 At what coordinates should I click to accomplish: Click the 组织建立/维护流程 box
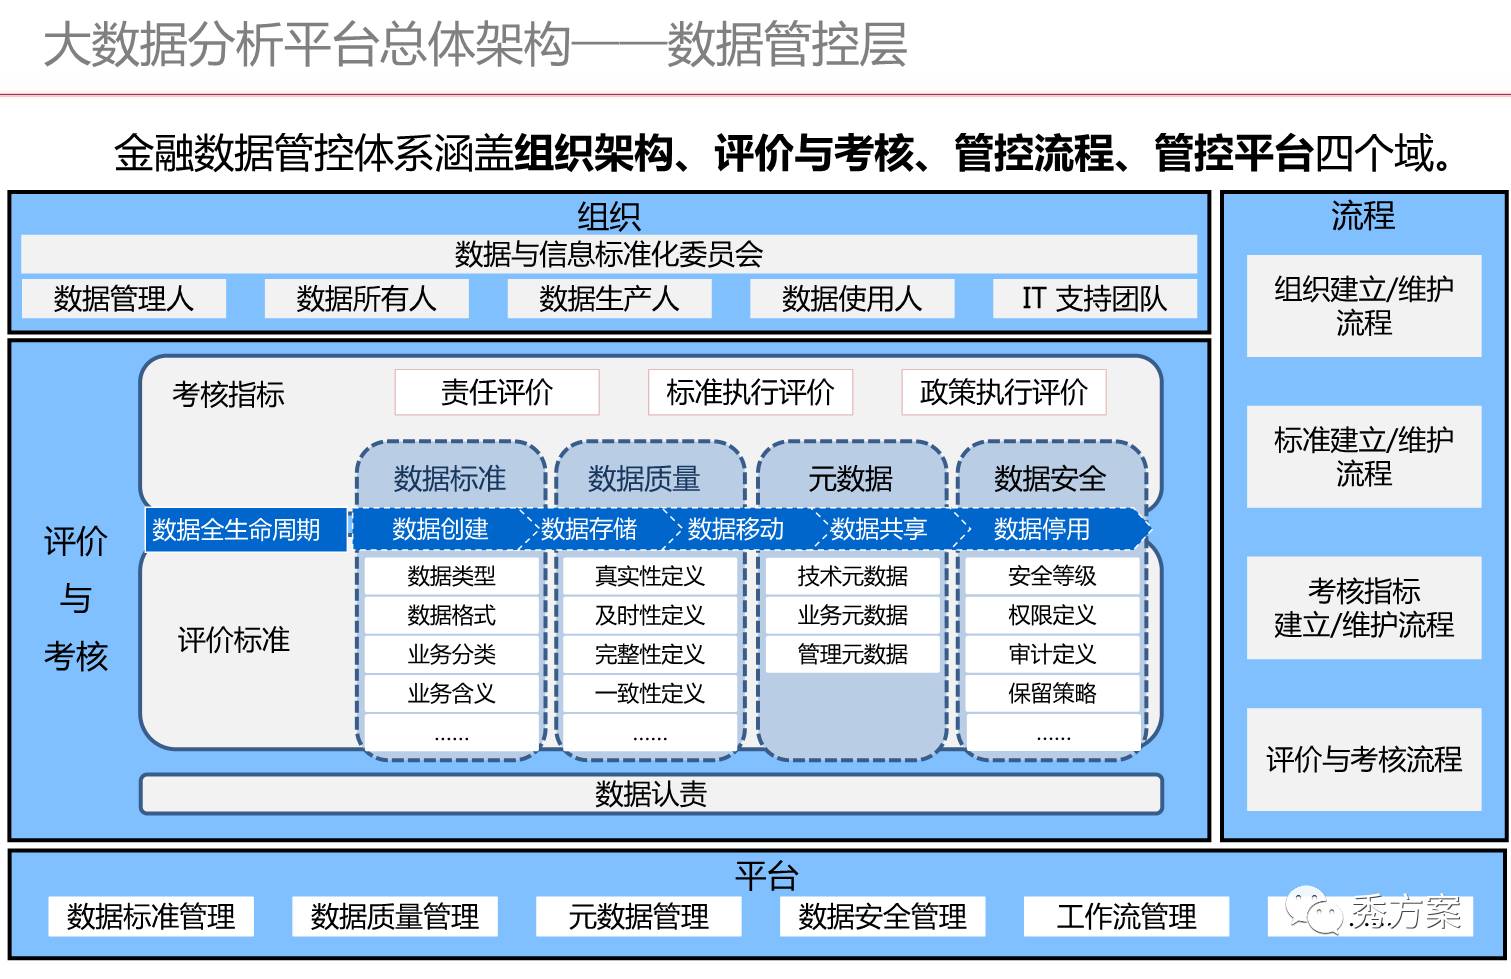(x=1364, y=306)
